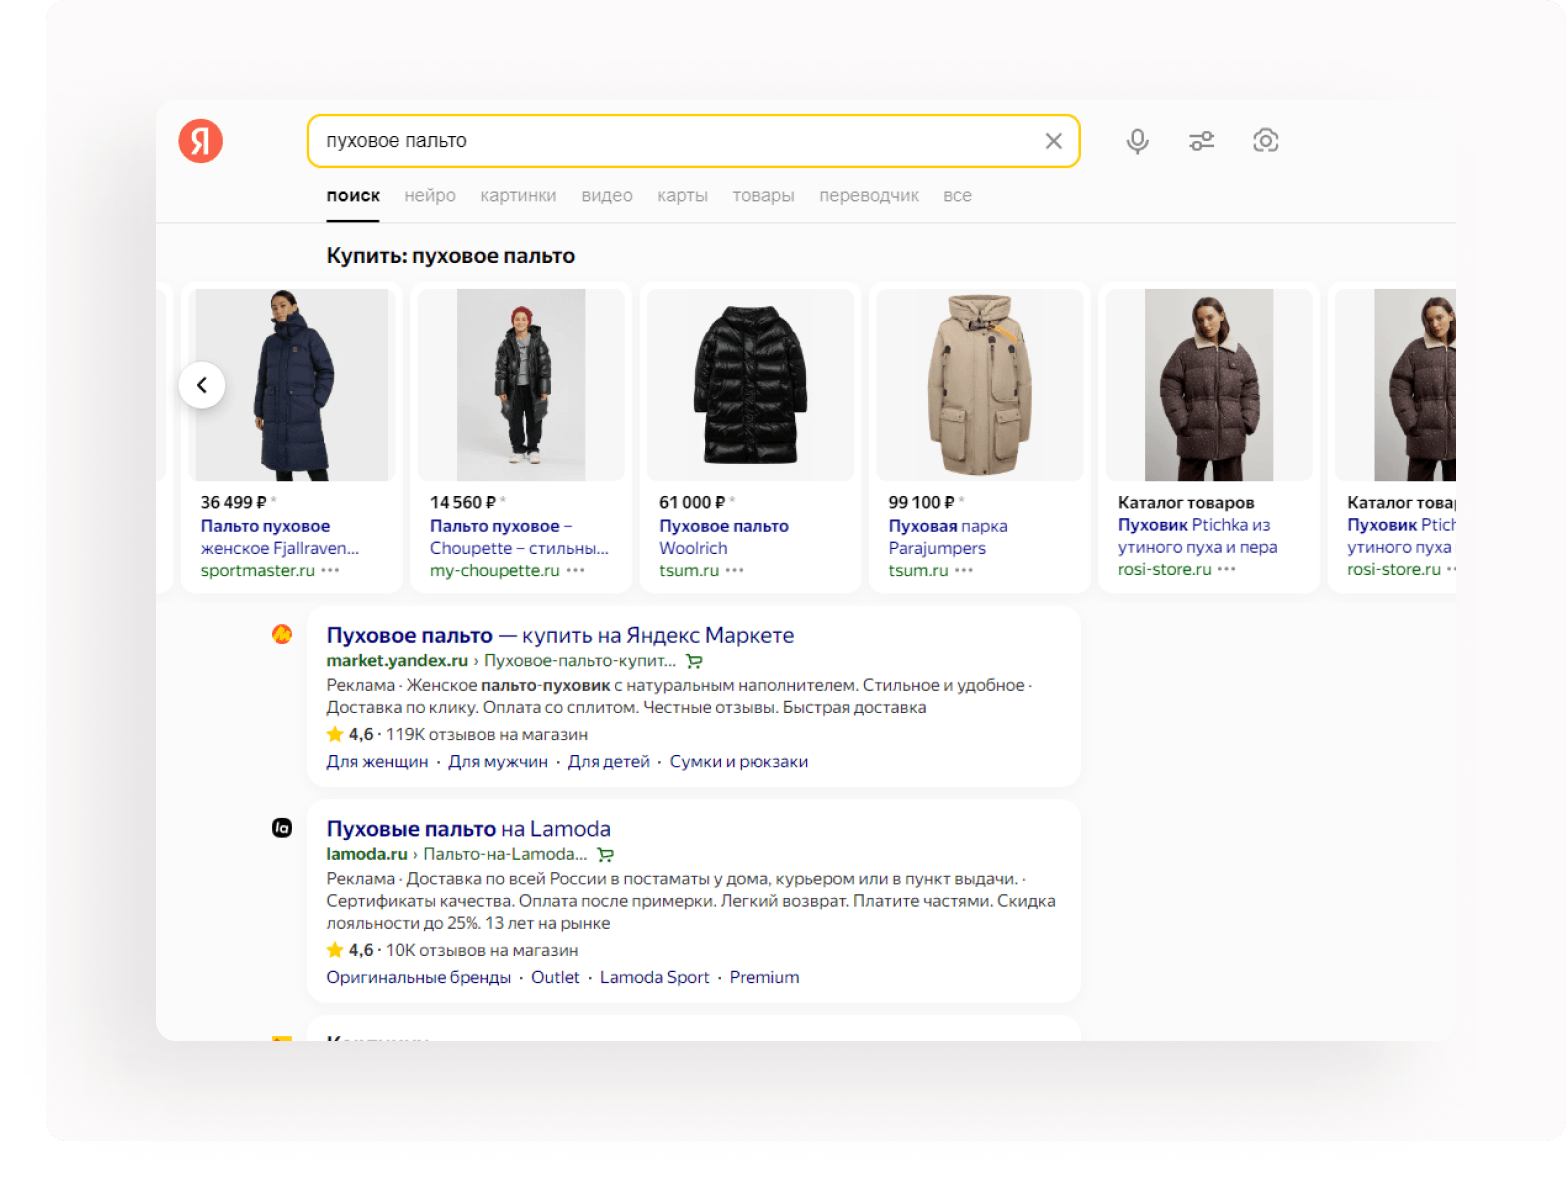Open black Woolrich coat product image

coord(751,385)
